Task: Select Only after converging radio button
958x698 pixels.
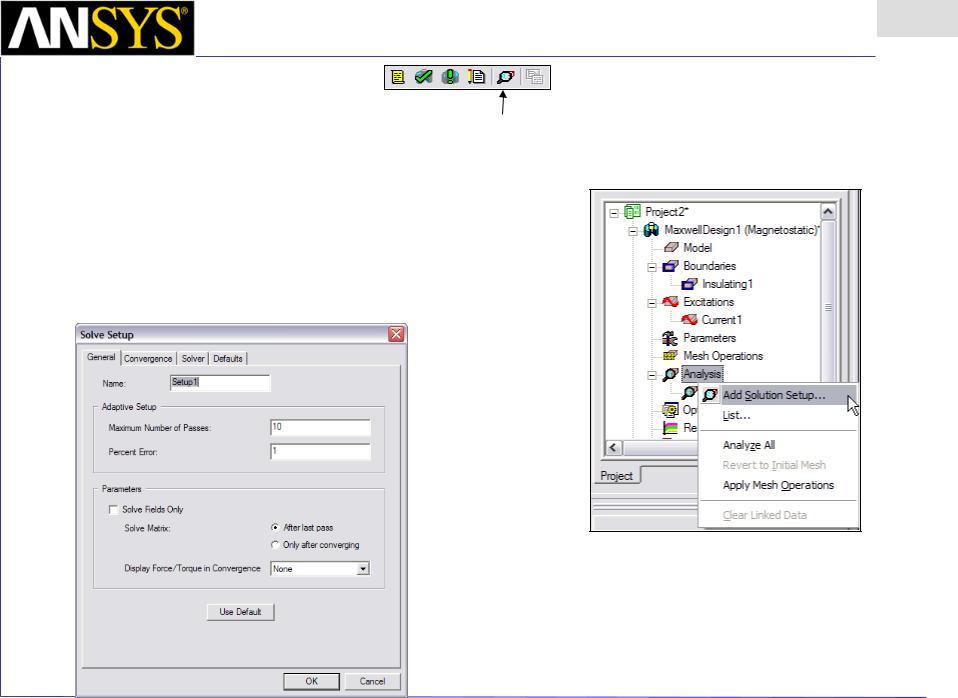Action: click(x=275, y=545)
